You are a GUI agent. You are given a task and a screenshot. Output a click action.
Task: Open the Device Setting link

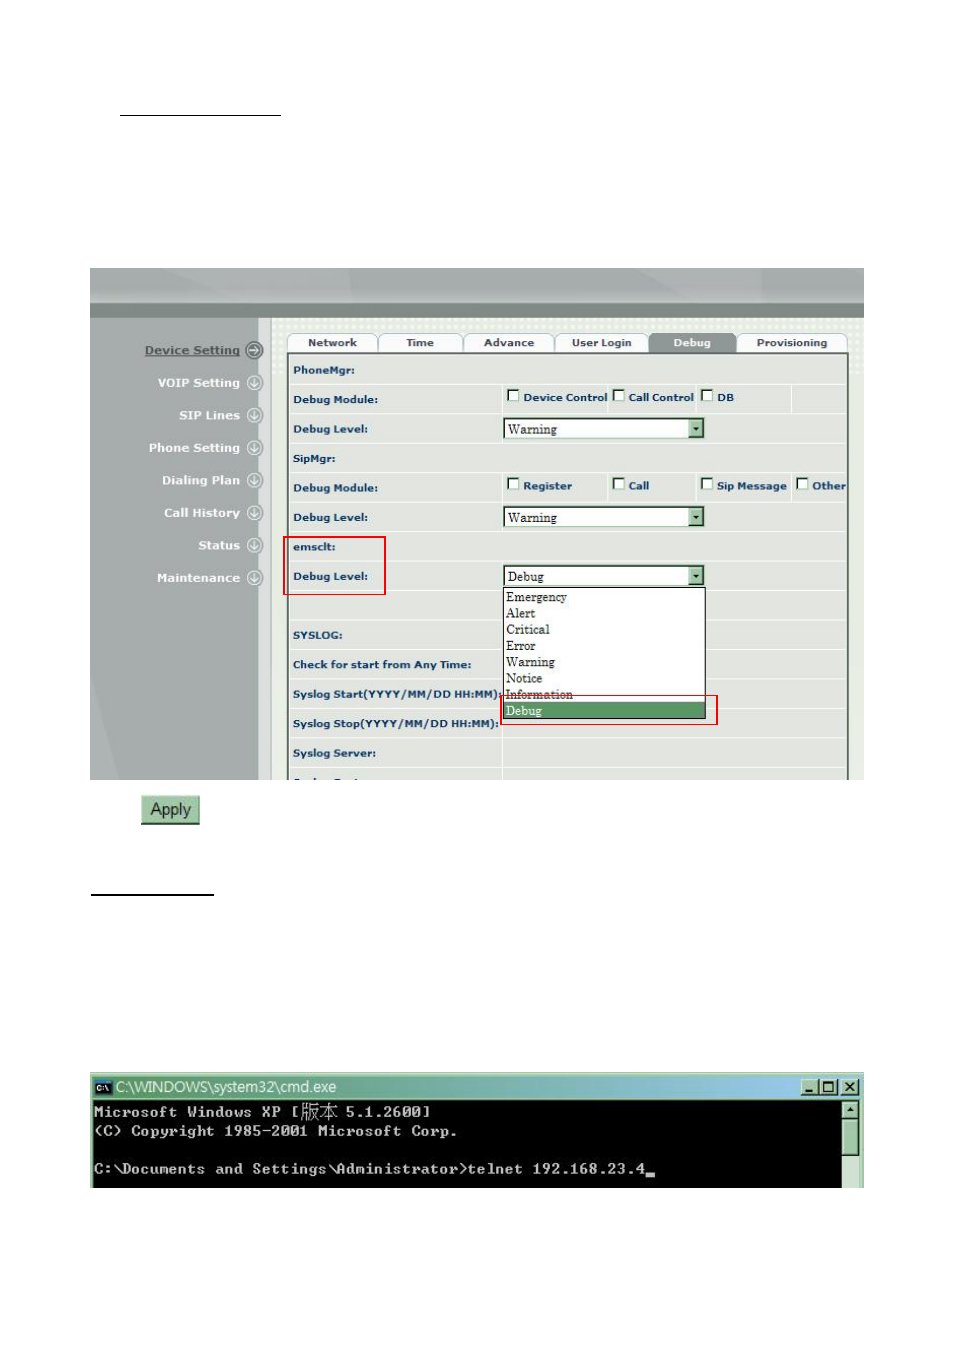click(x=192, y=350)
